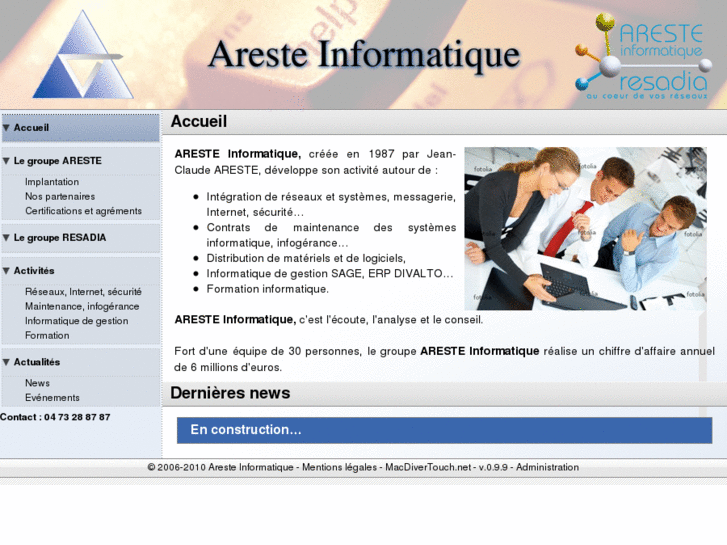Click the office team photo
Image resolution: width=727 pixels, height=545 pixels.
point(586,228)
